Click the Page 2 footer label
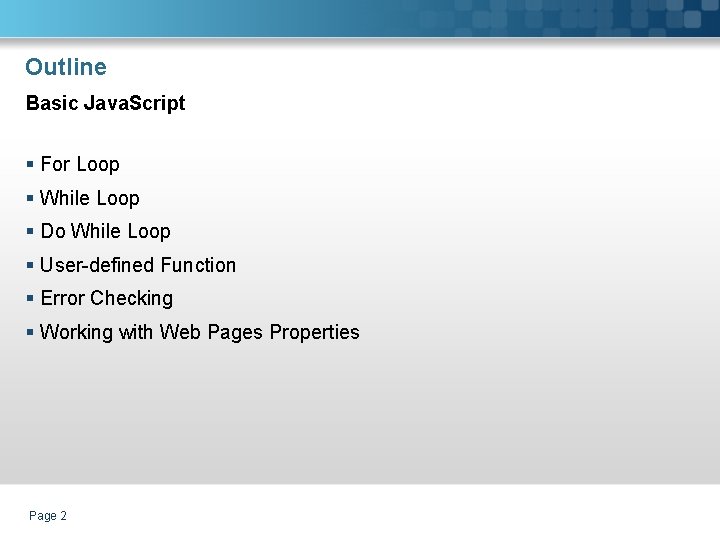This screenshot has height=540, width=720. (x=48, y=516)
